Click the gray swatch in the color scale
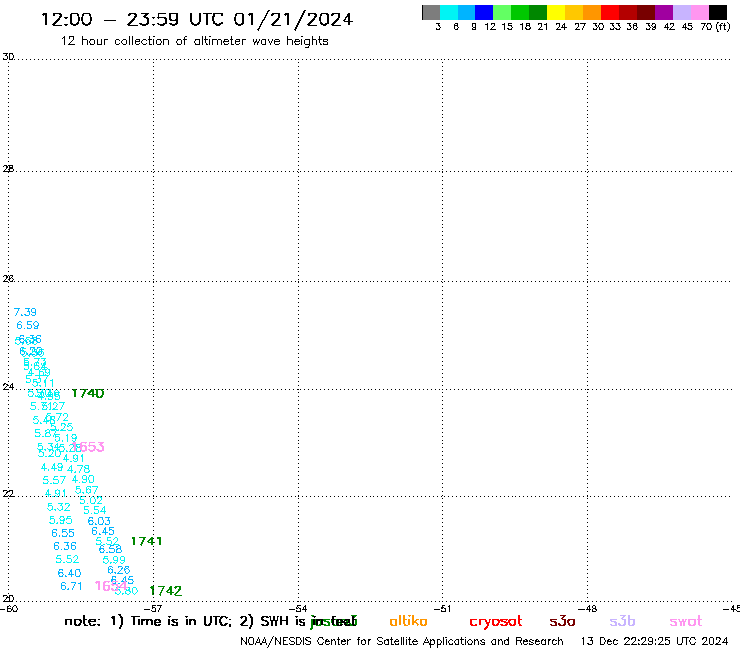 pos(431,12)
